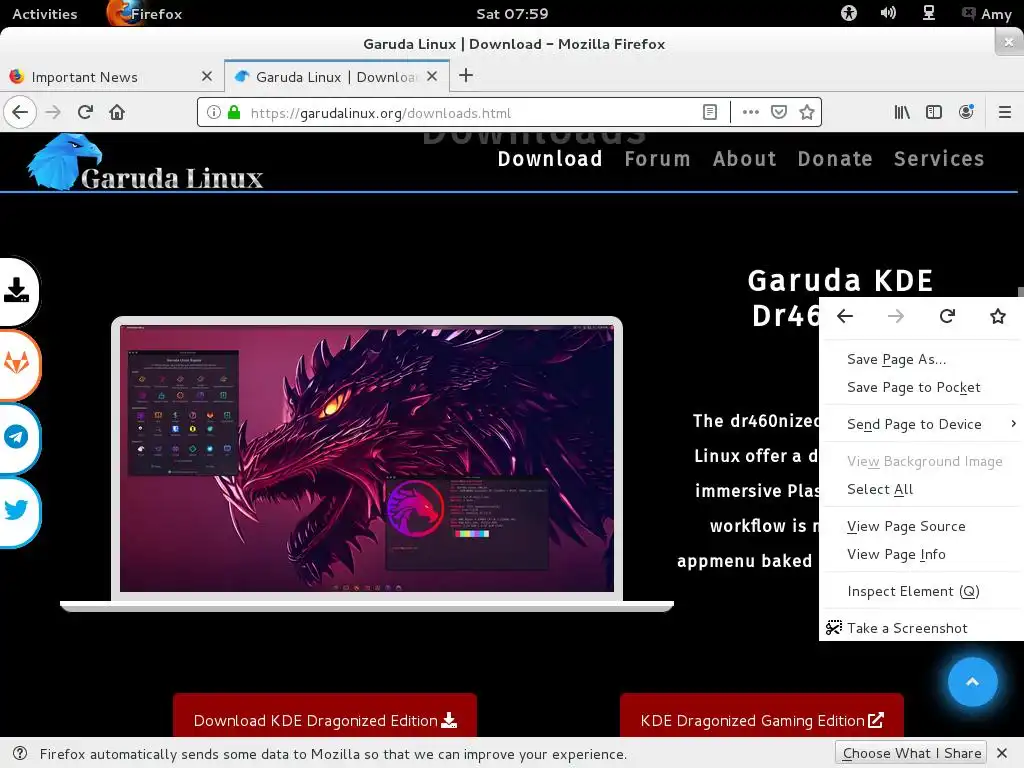Screen dimensions: 1024x768
Task: Click the greyed Forward arrow in browser toolbar
Action: pos(53,112)
